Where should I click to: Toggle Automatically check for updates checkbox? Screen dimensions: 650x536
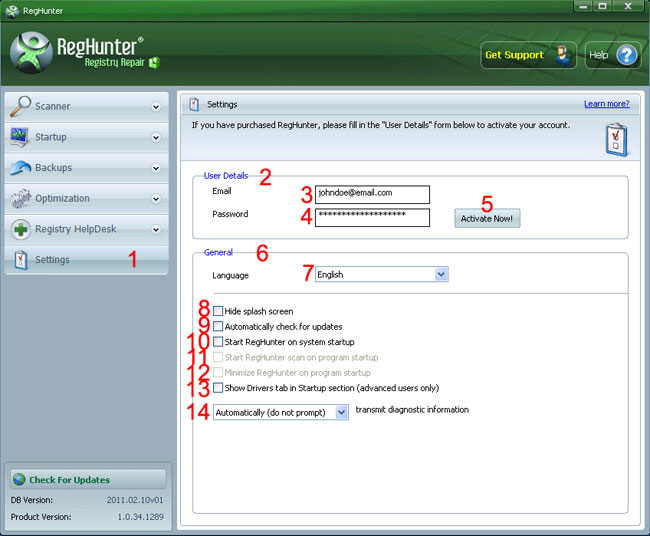click(218, 327)
